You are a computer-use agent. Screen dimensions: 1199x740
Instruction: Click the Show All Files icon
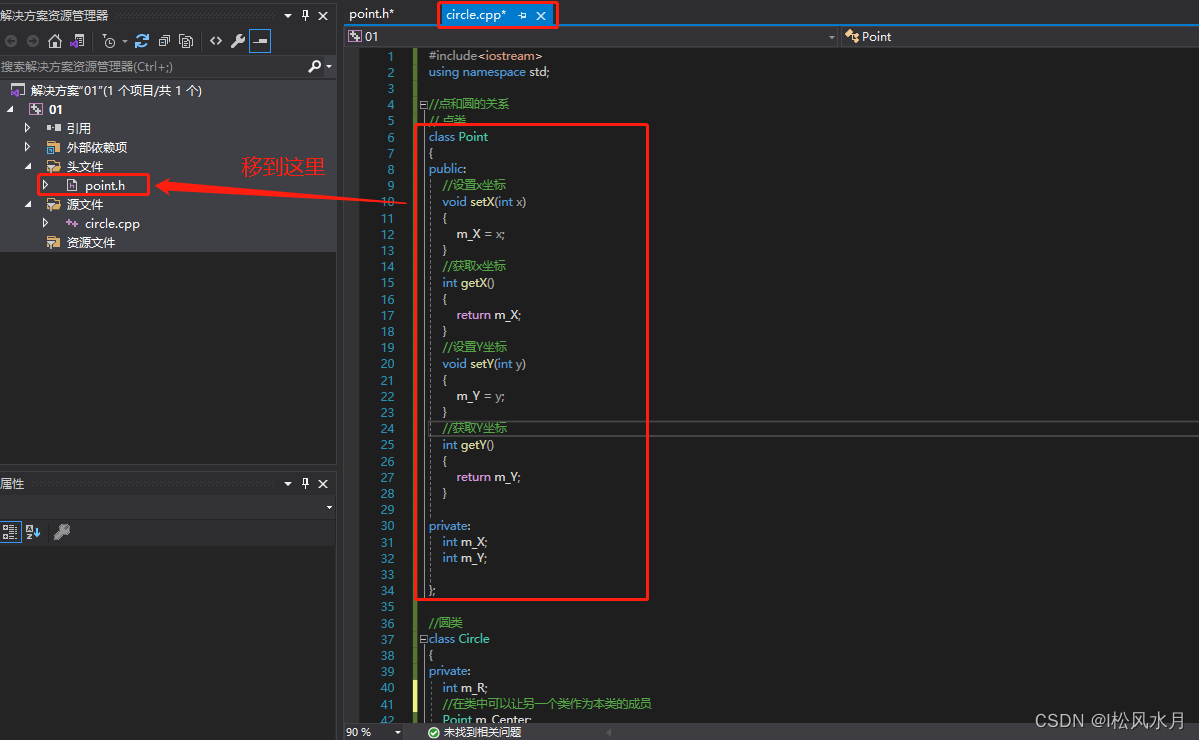coord(186,41)
